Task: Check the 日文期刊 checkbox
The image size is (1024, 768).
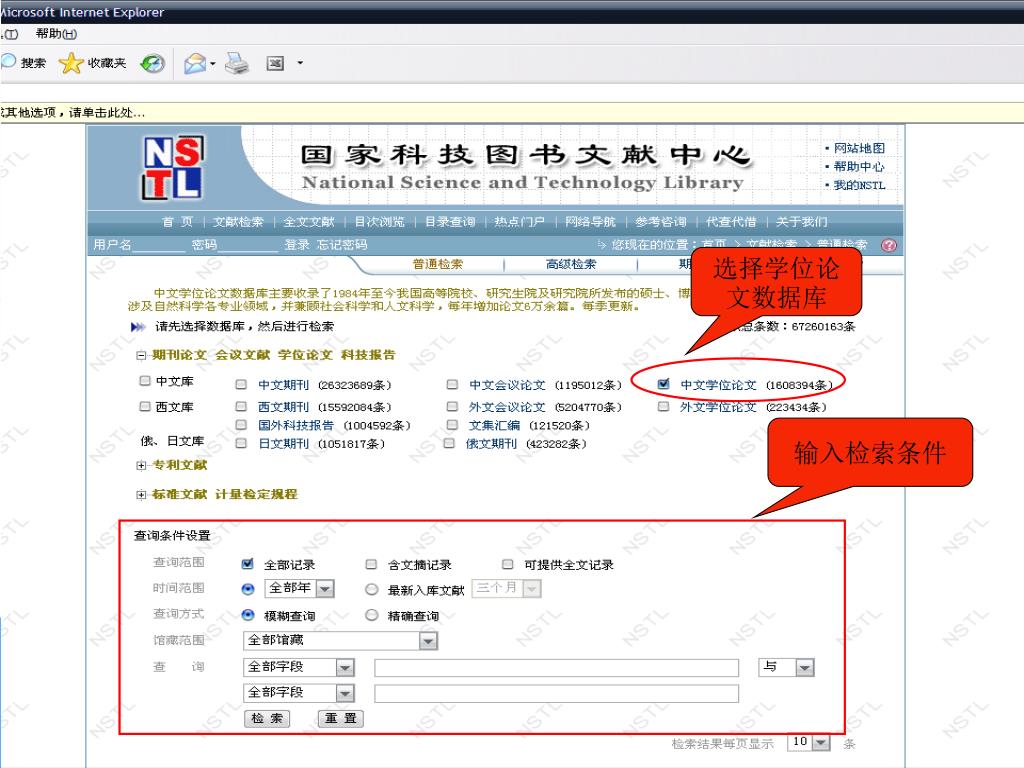Action: 241,443
